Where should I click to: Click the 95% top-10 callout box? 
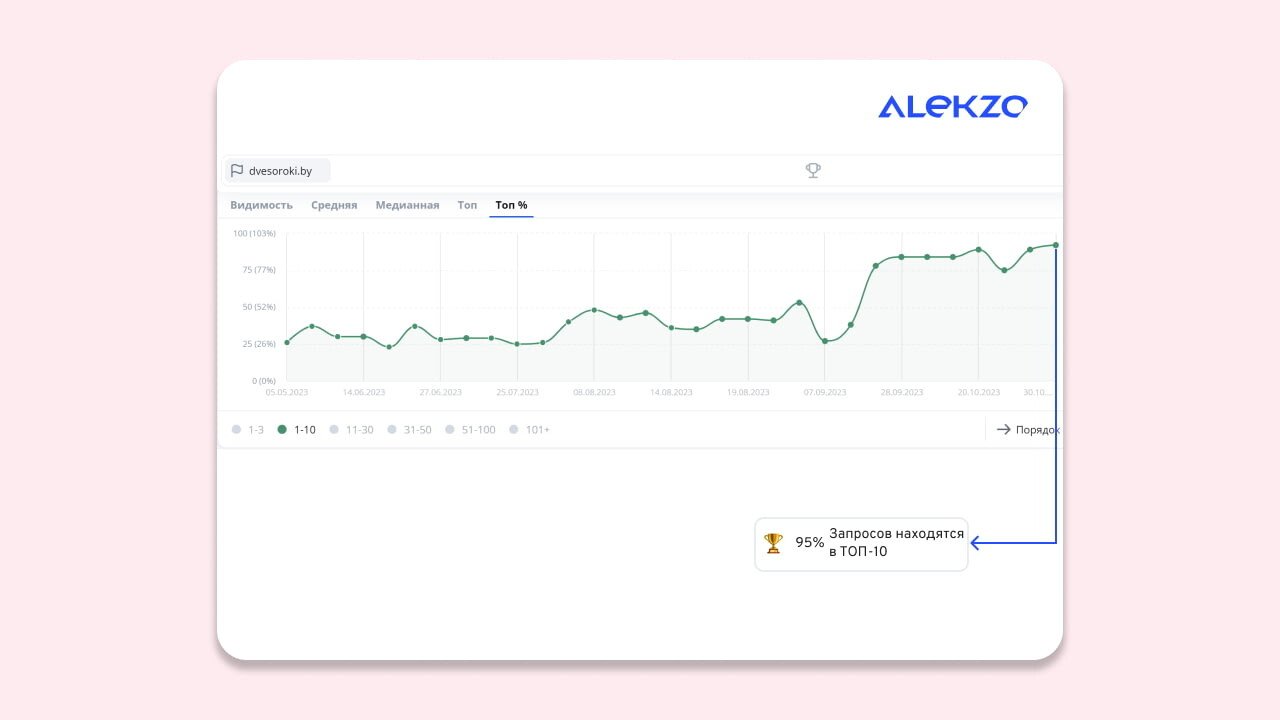click(x=861, y=544)
